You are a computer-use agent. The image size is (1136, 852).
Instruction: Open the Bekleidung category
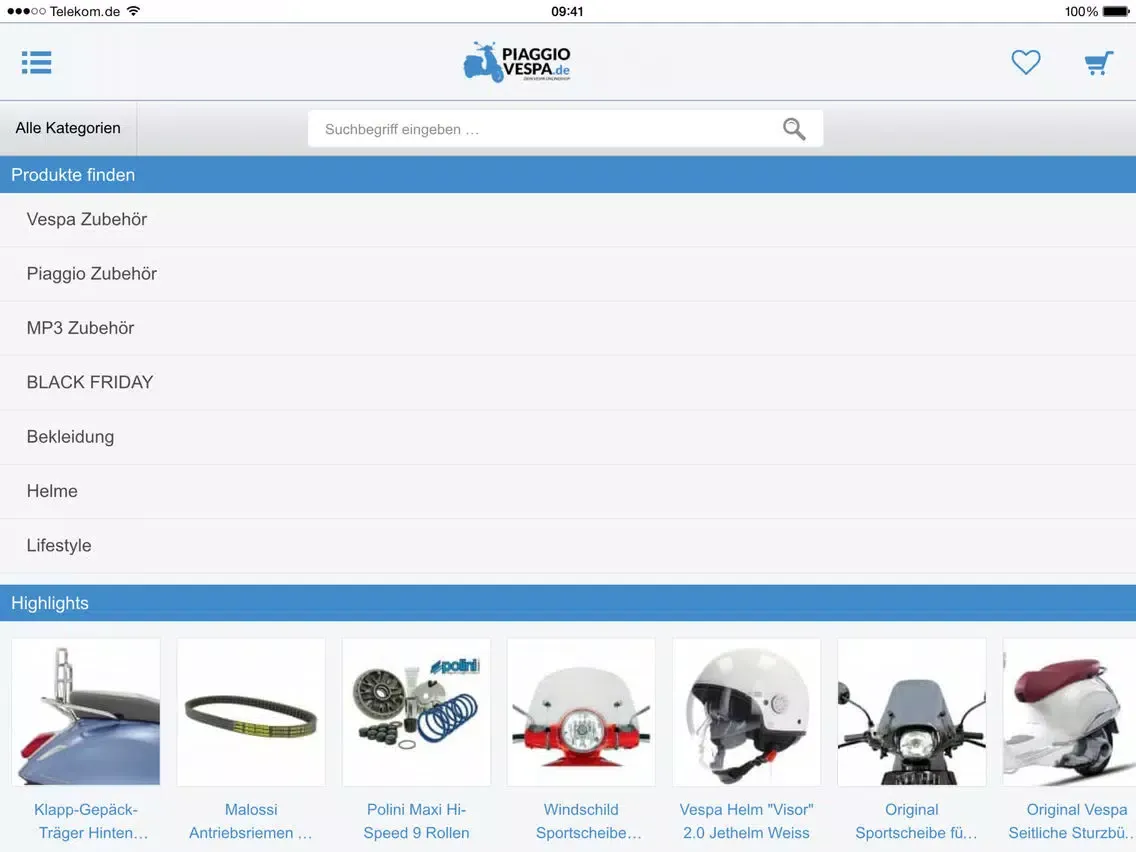(x=568, y=437)
